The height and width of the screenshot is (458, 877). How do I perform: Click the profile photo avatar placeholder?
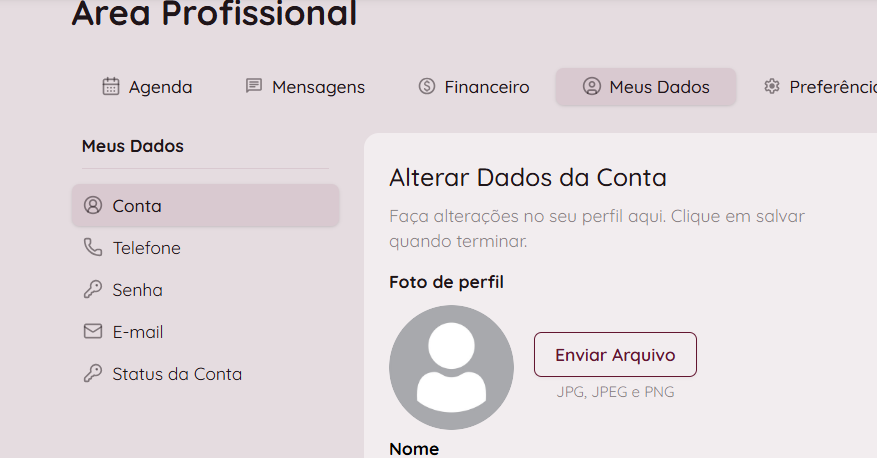pos(451,367)
